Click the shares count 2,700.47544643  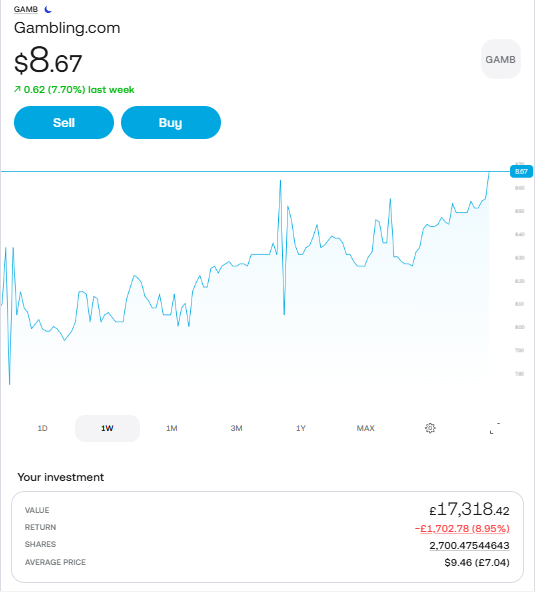469,545
